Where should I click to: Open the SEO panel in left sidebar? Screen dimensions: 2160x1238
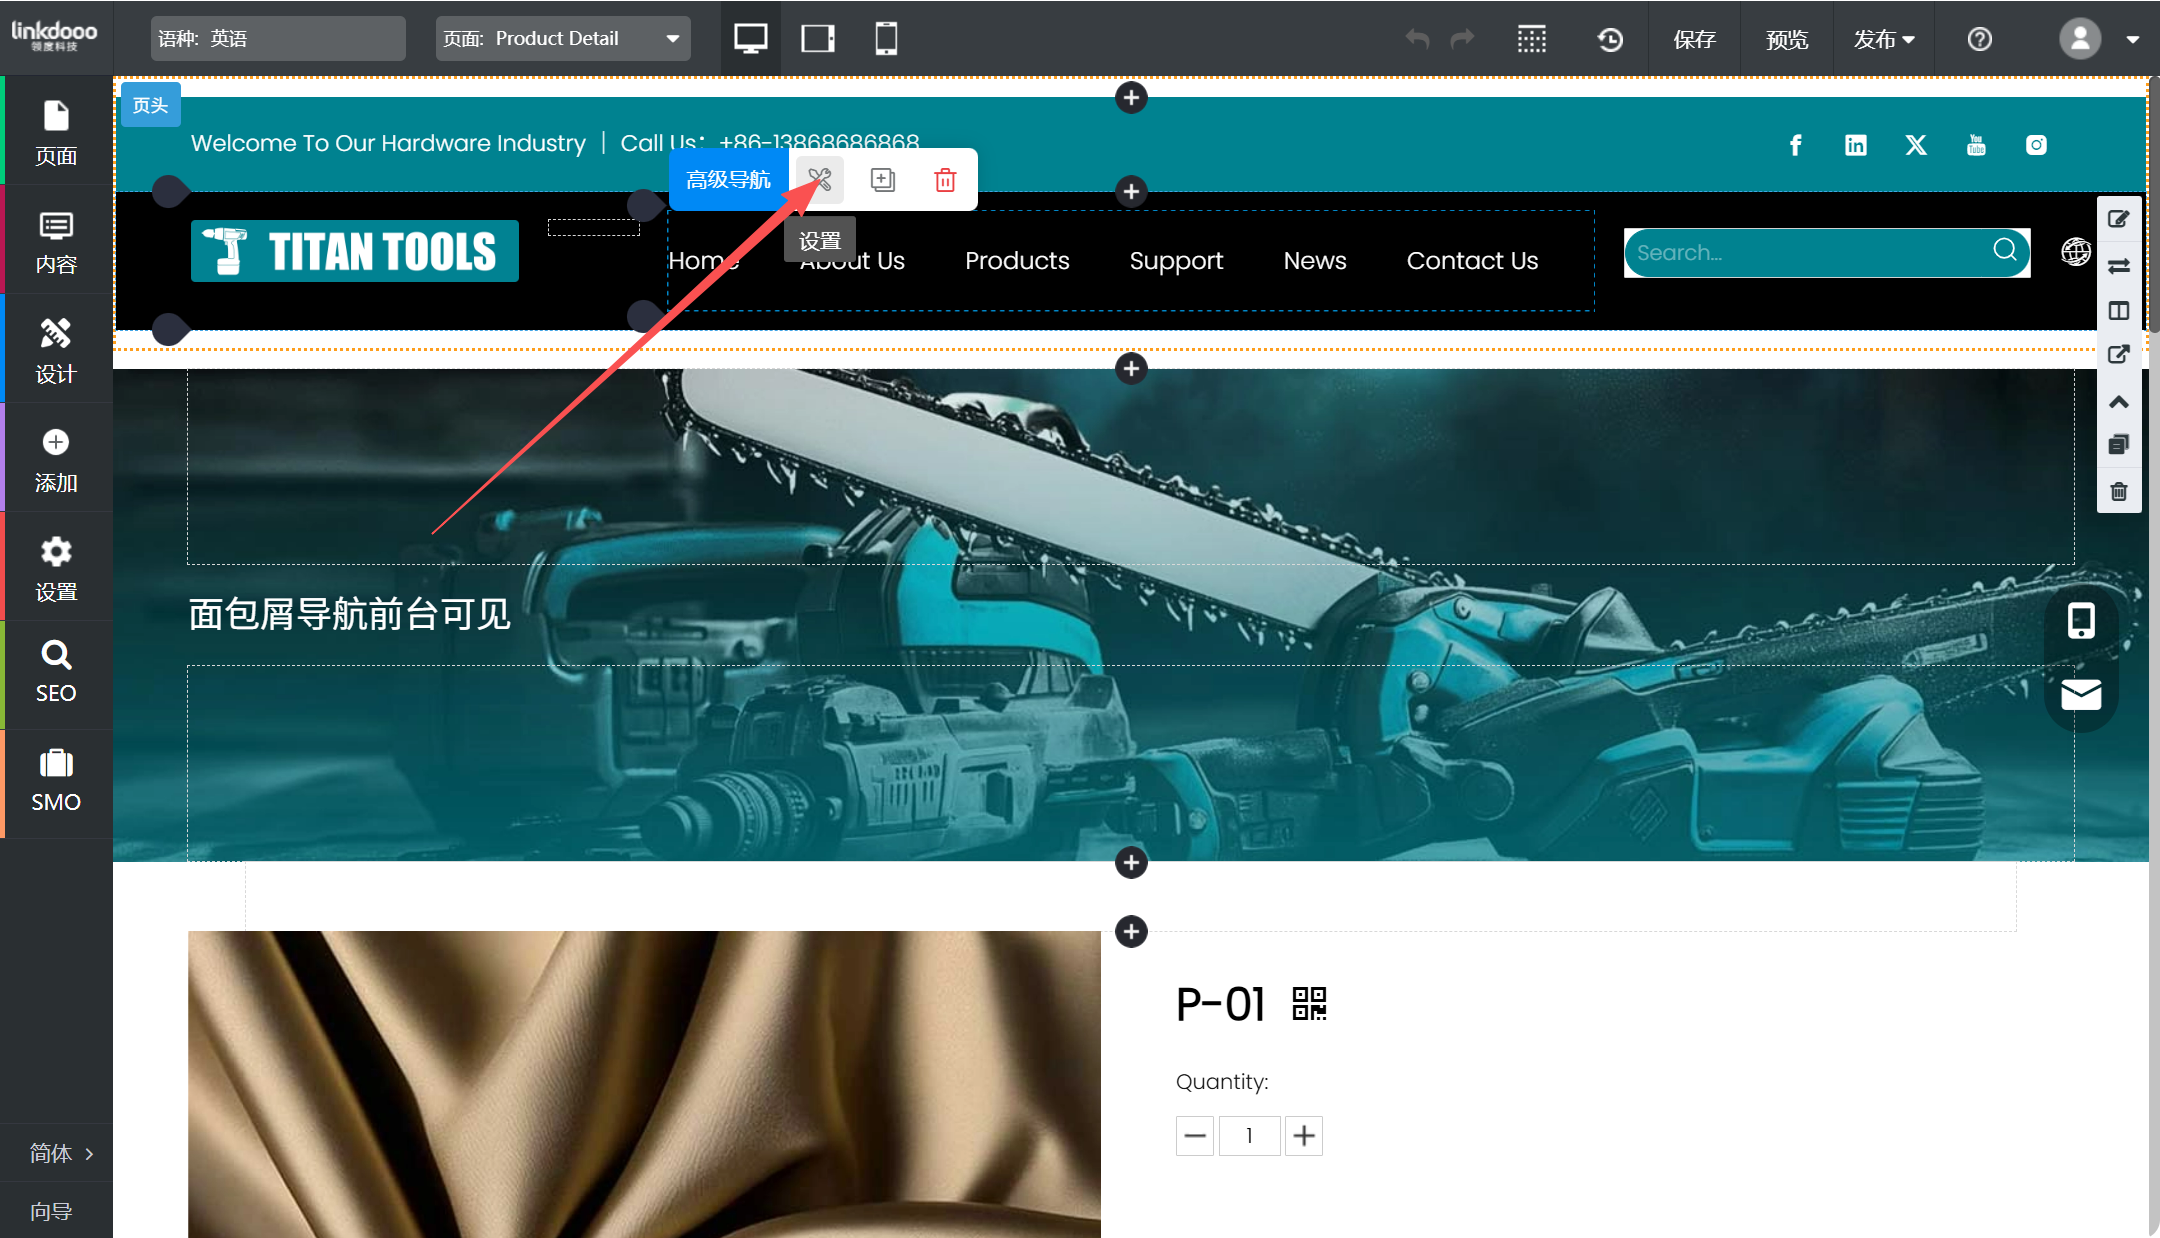click(x=56, y=672)
